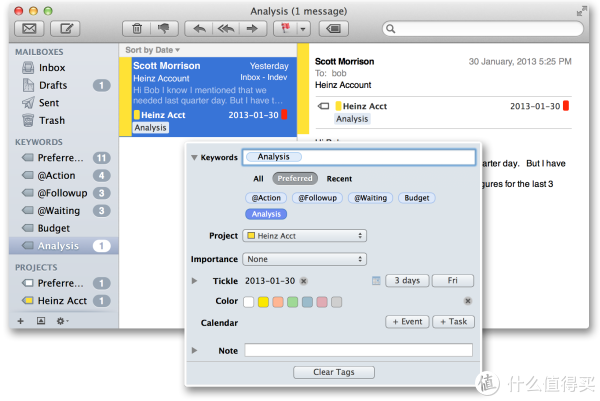
Task: Click the Clear Tags button
Action: 334,372
